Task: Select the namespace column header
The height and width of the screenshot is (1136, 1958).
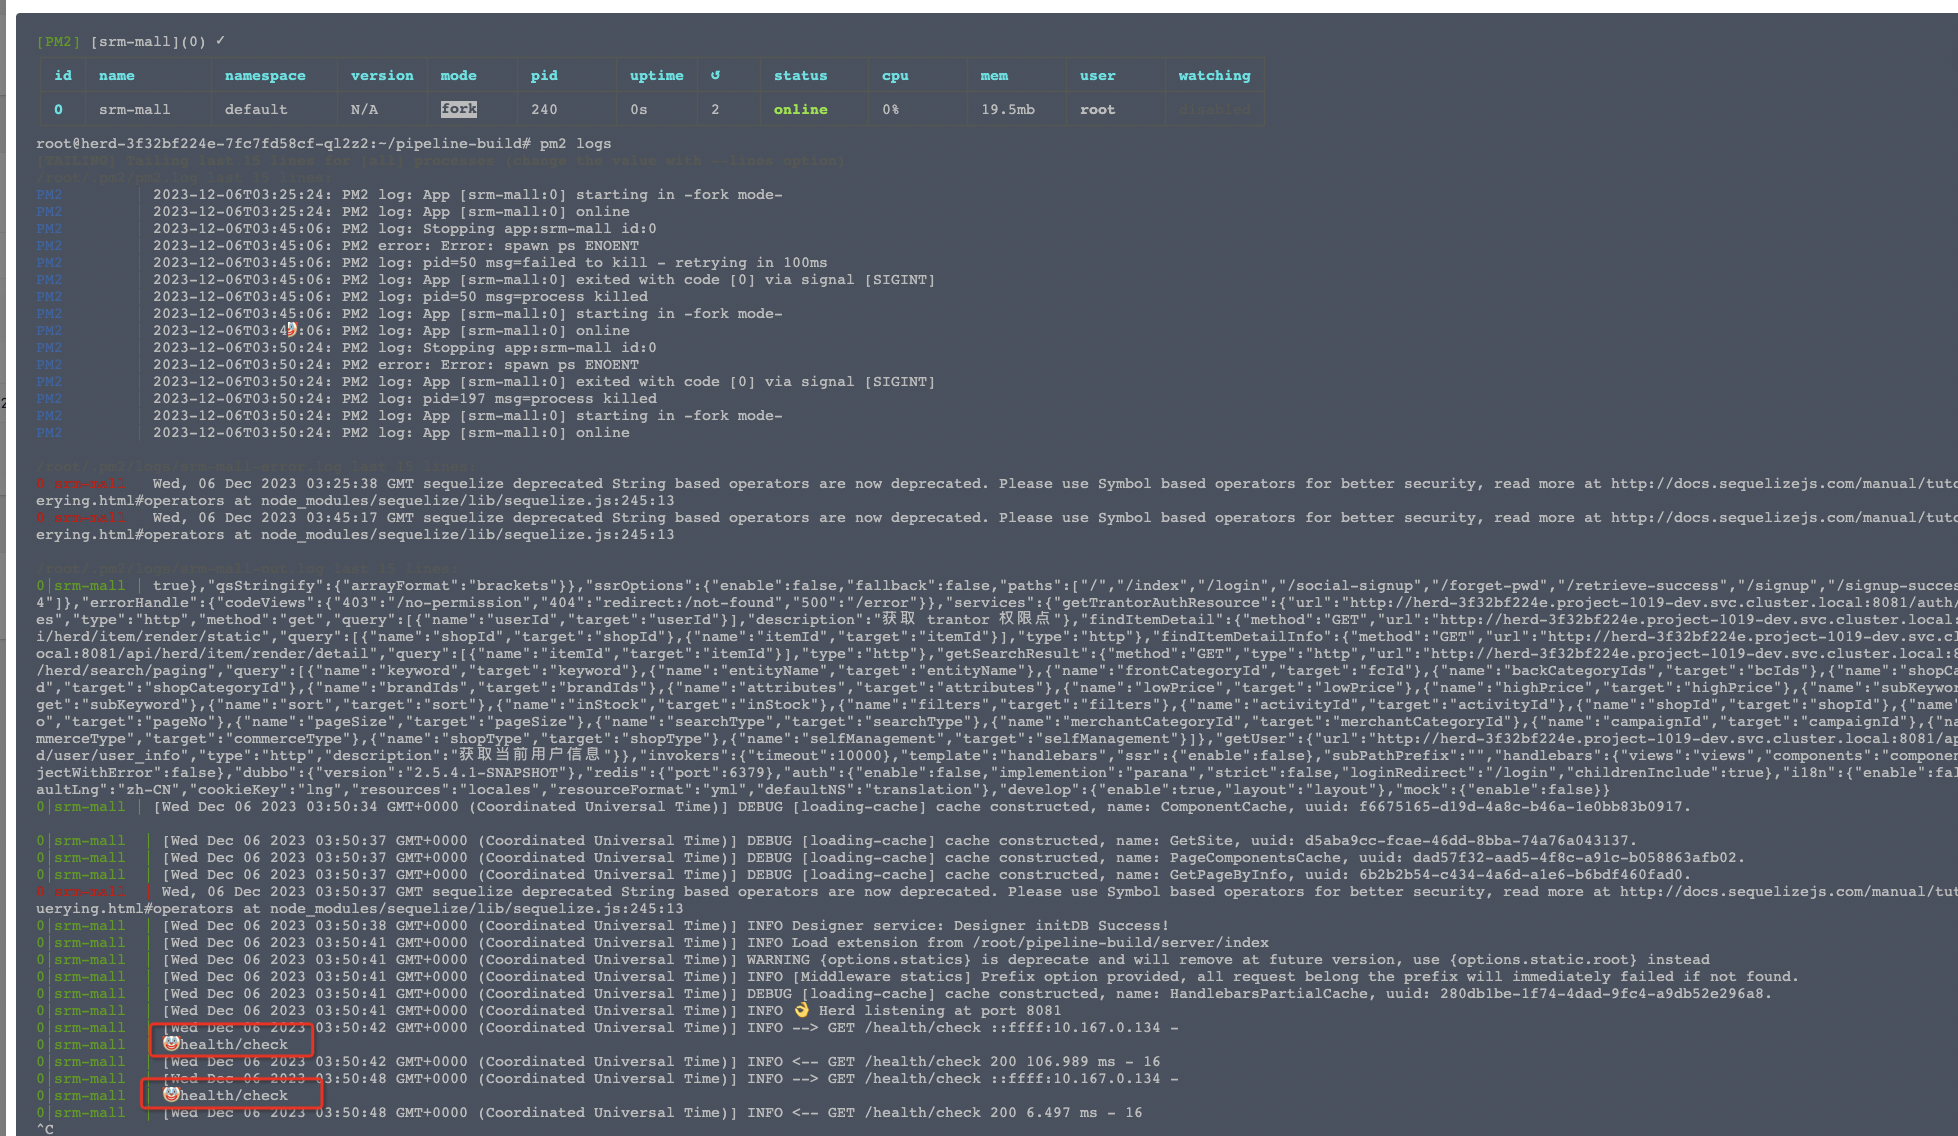Action: (265, 75)
